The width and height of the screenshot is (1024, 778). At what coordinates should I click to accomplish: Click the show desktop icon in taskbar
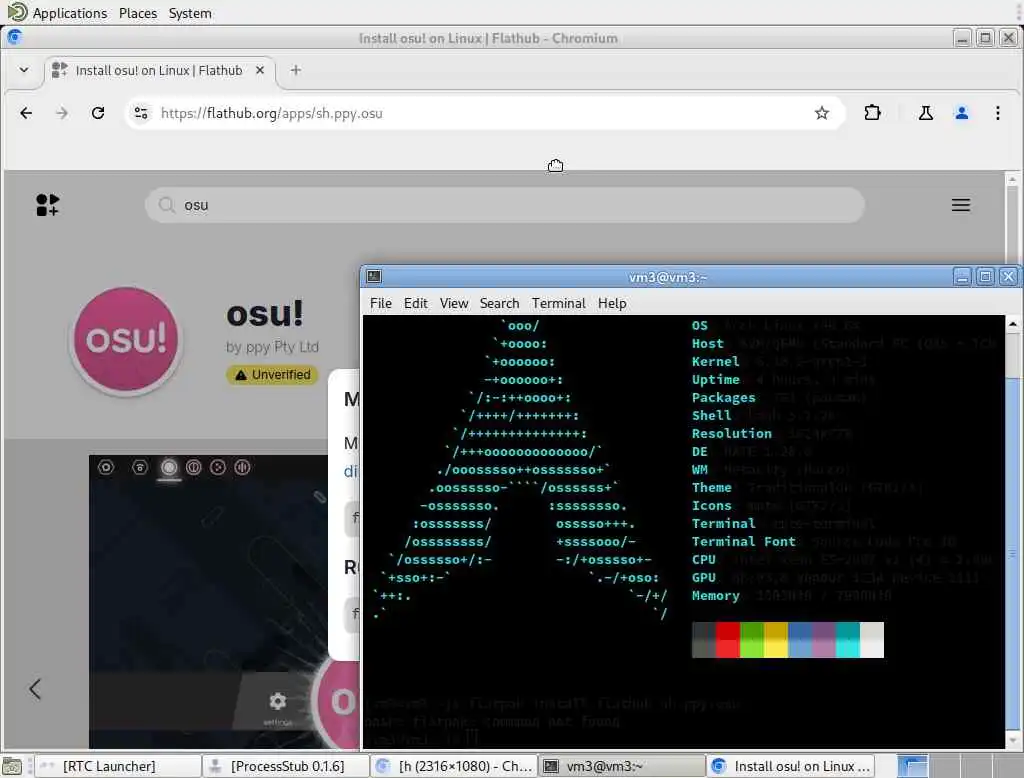coord(12,766)
